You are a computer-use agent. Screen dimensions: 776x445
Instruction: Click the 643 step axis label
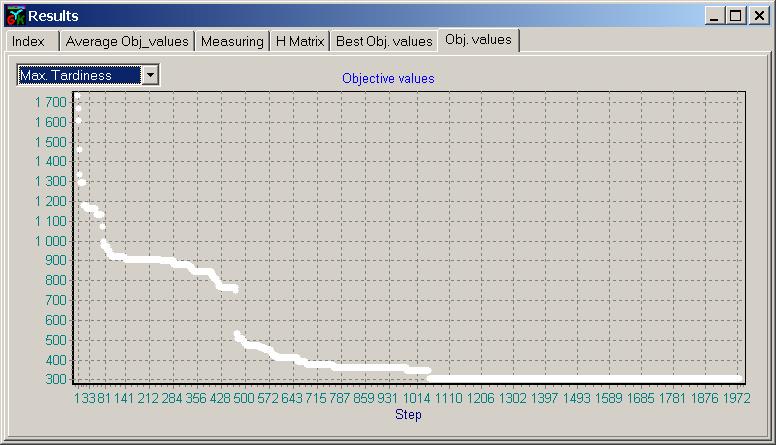pyautogui.click(x=292, y=398)
